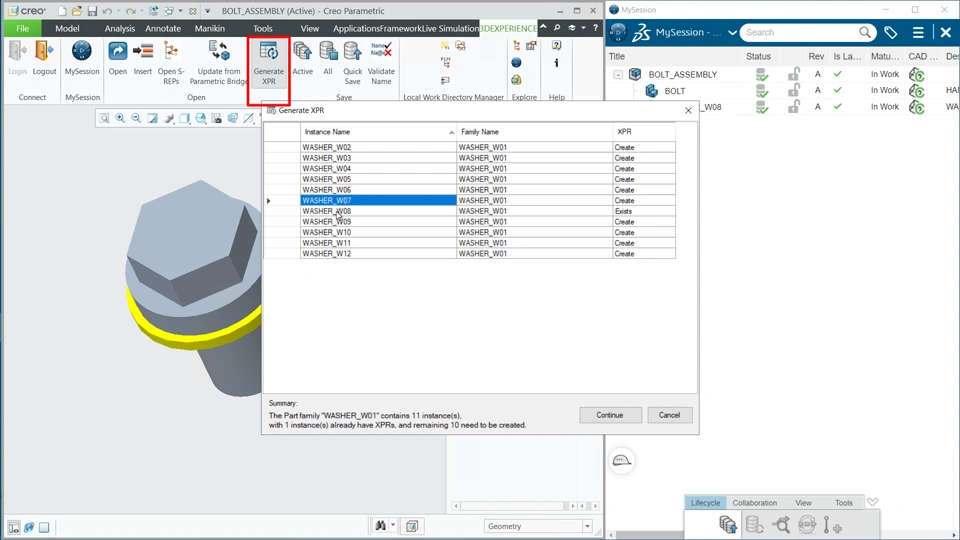The height and width of the screenshot is (540, 960).
Task: Expand the MySession bottom toolbar chevron
Action: coord(872,502)
